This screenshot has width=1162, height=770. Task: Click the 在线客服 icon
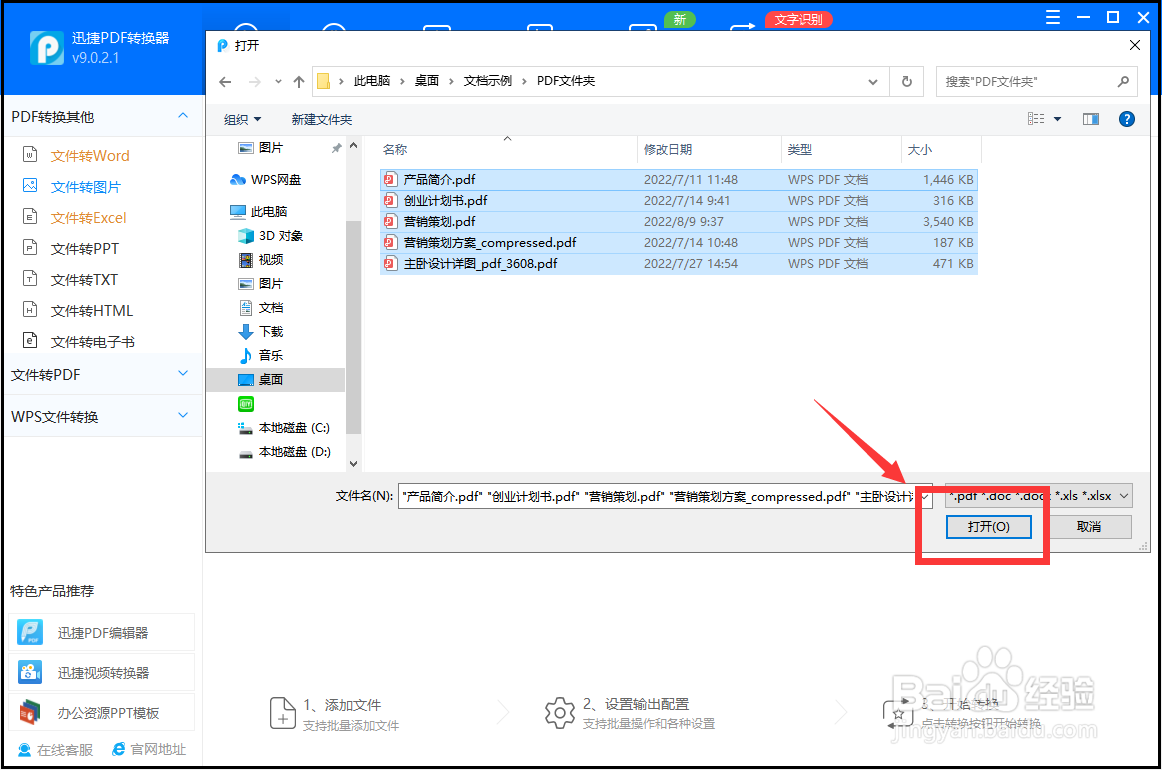pos(24,750)
